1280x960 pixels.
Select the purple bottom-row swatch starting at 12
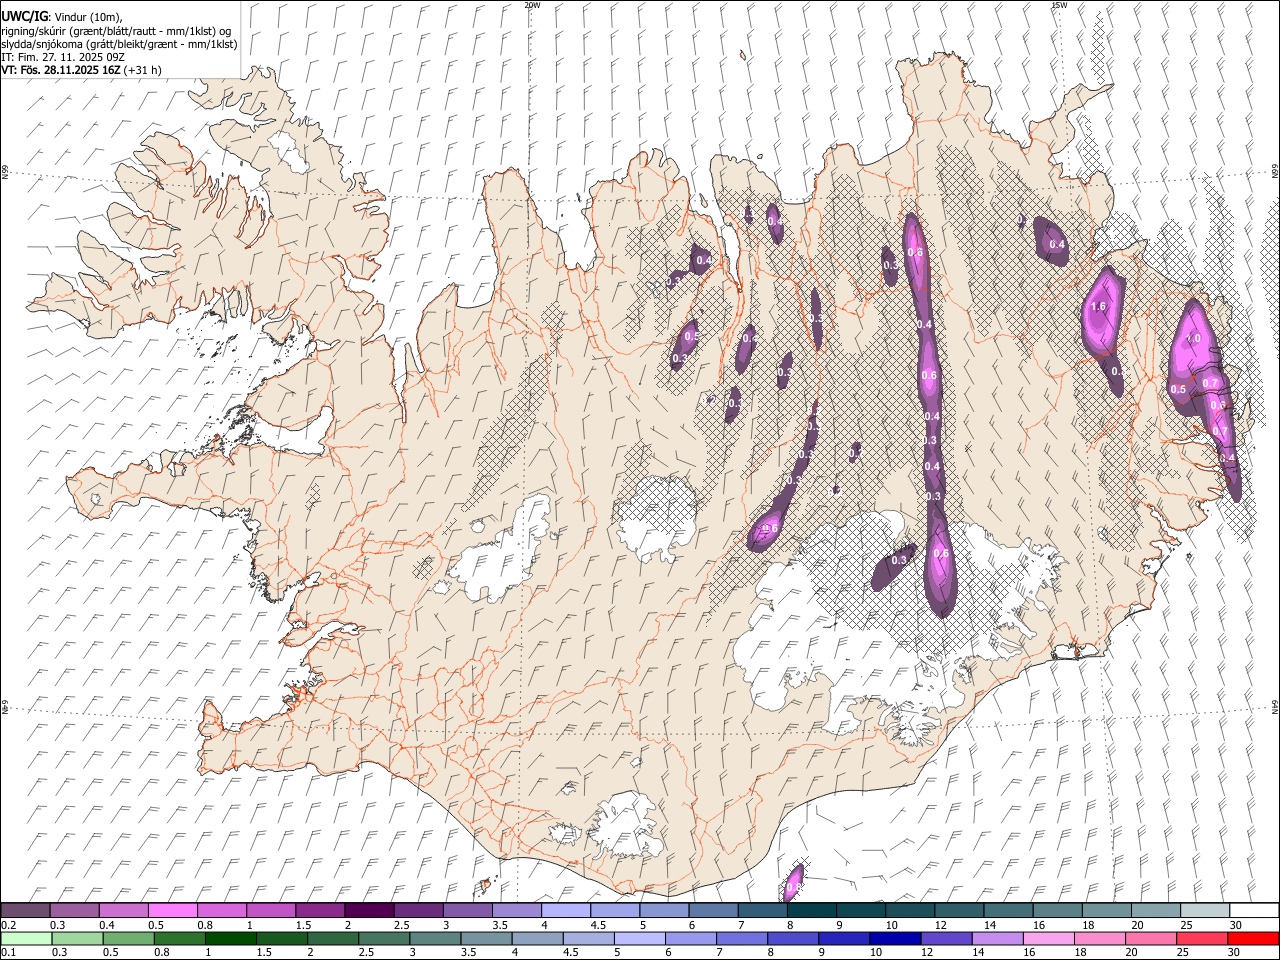tap(947, 939)
